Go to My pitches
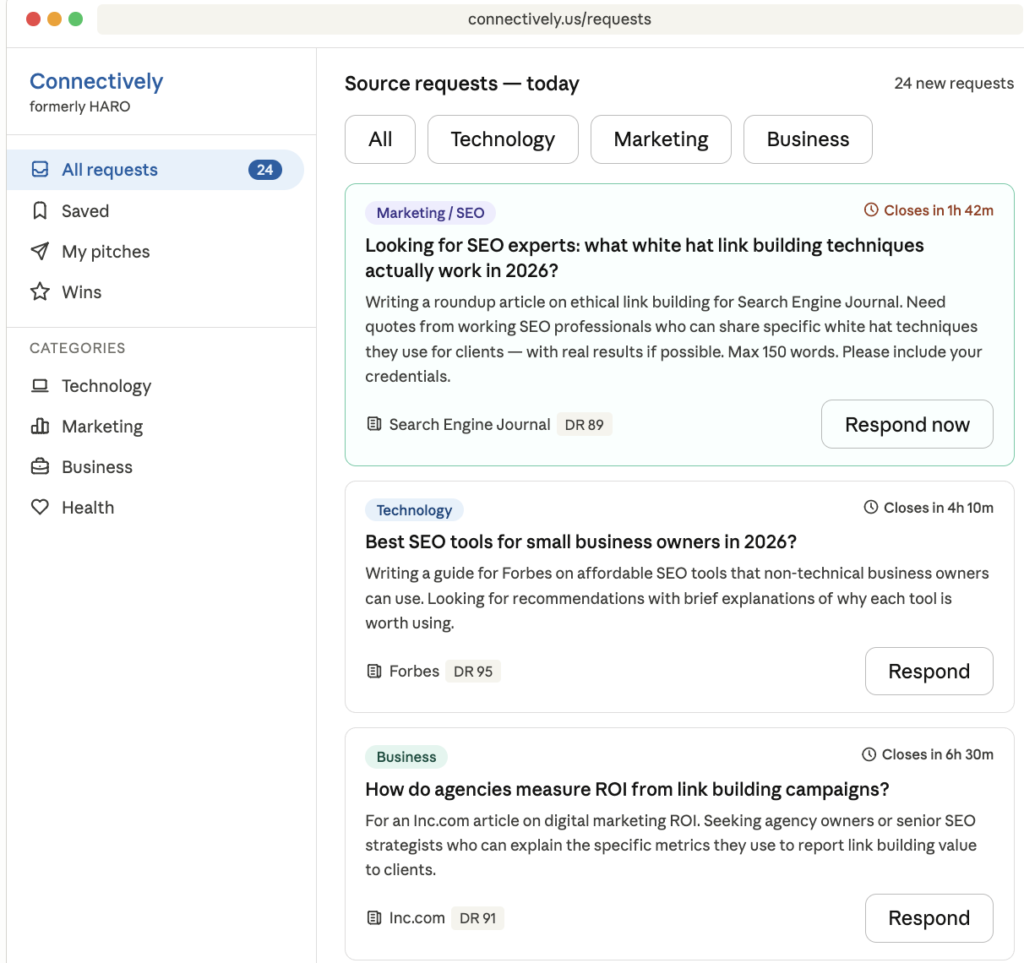Screen dimensions: 1024x963 tap(155, 251)
